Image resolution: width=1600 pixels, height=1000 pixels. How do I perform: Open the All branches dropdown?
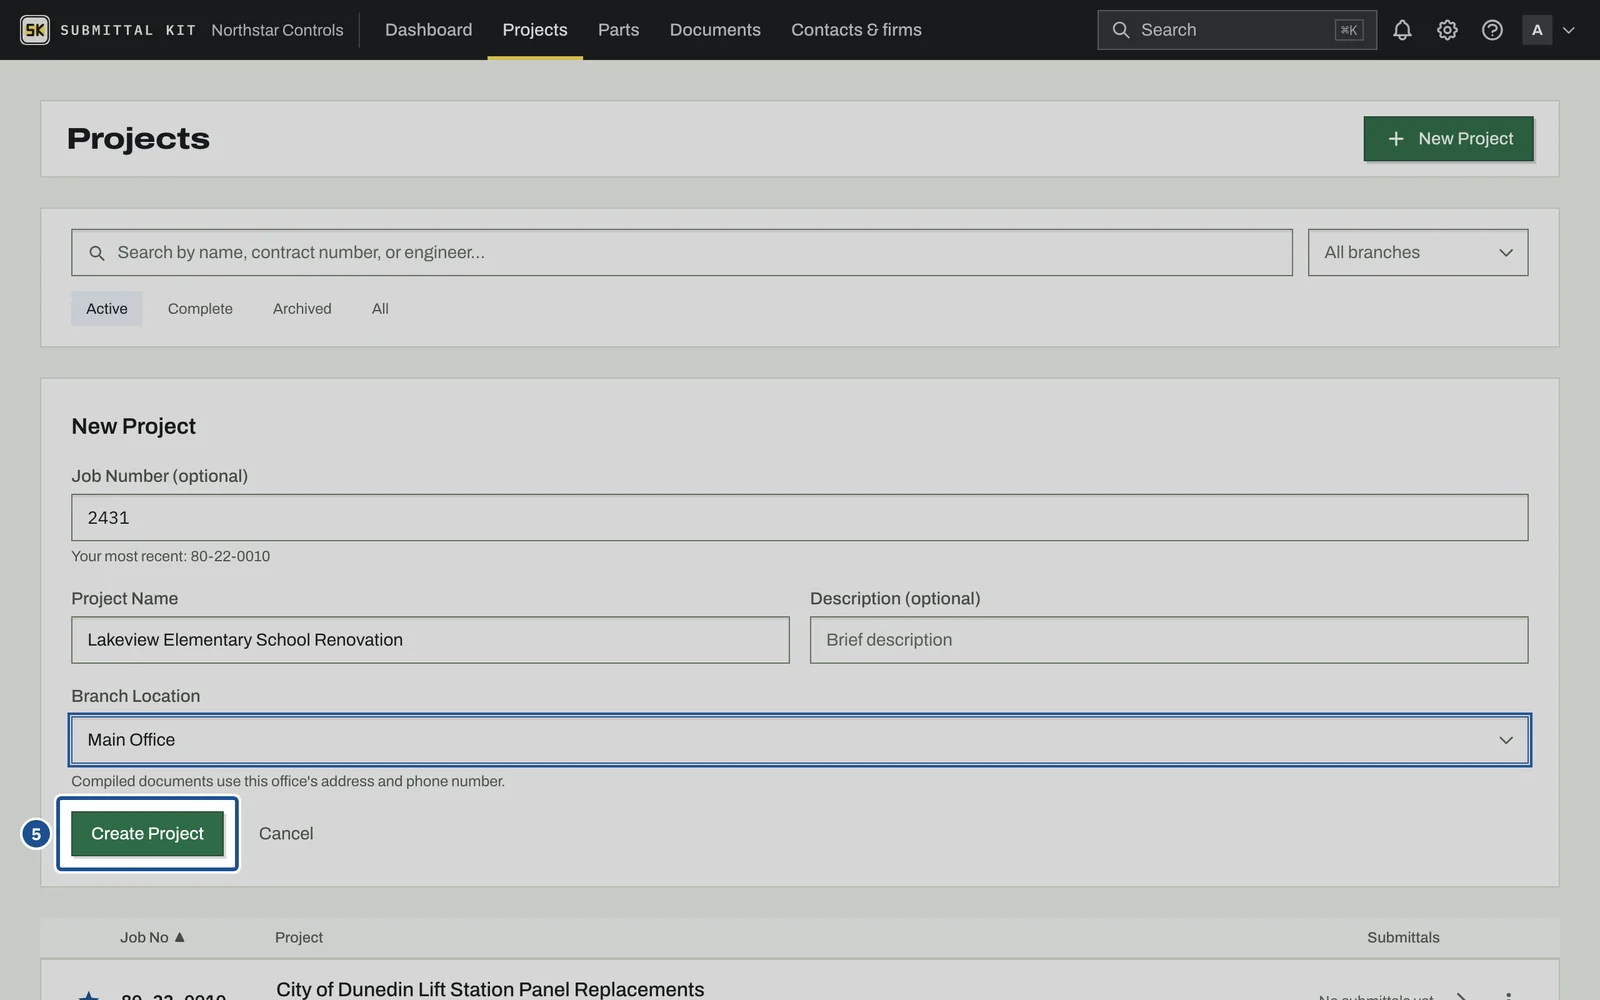coord(1417,253)
